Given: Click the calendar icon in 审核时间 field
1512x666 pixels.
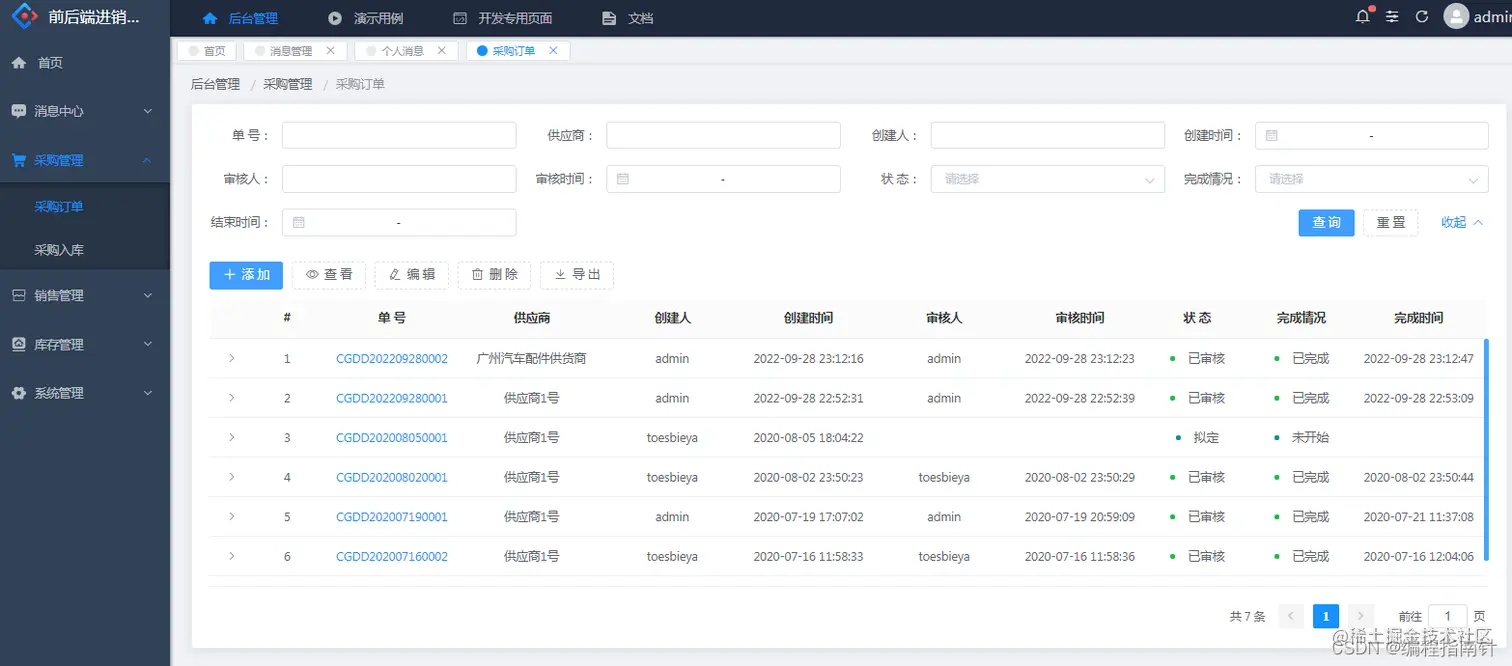Looking at the screenshot, I should [622, 179].
